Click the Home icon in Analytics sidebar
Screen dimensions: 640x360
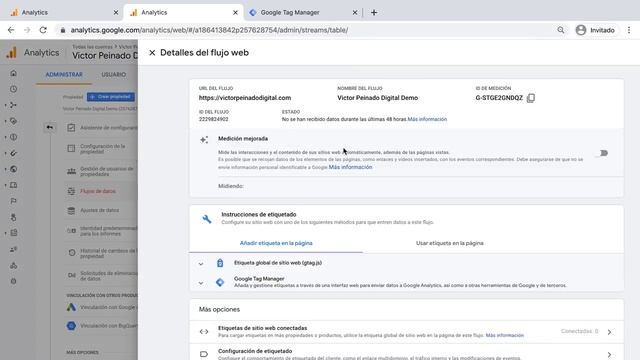tap(13, 73)
